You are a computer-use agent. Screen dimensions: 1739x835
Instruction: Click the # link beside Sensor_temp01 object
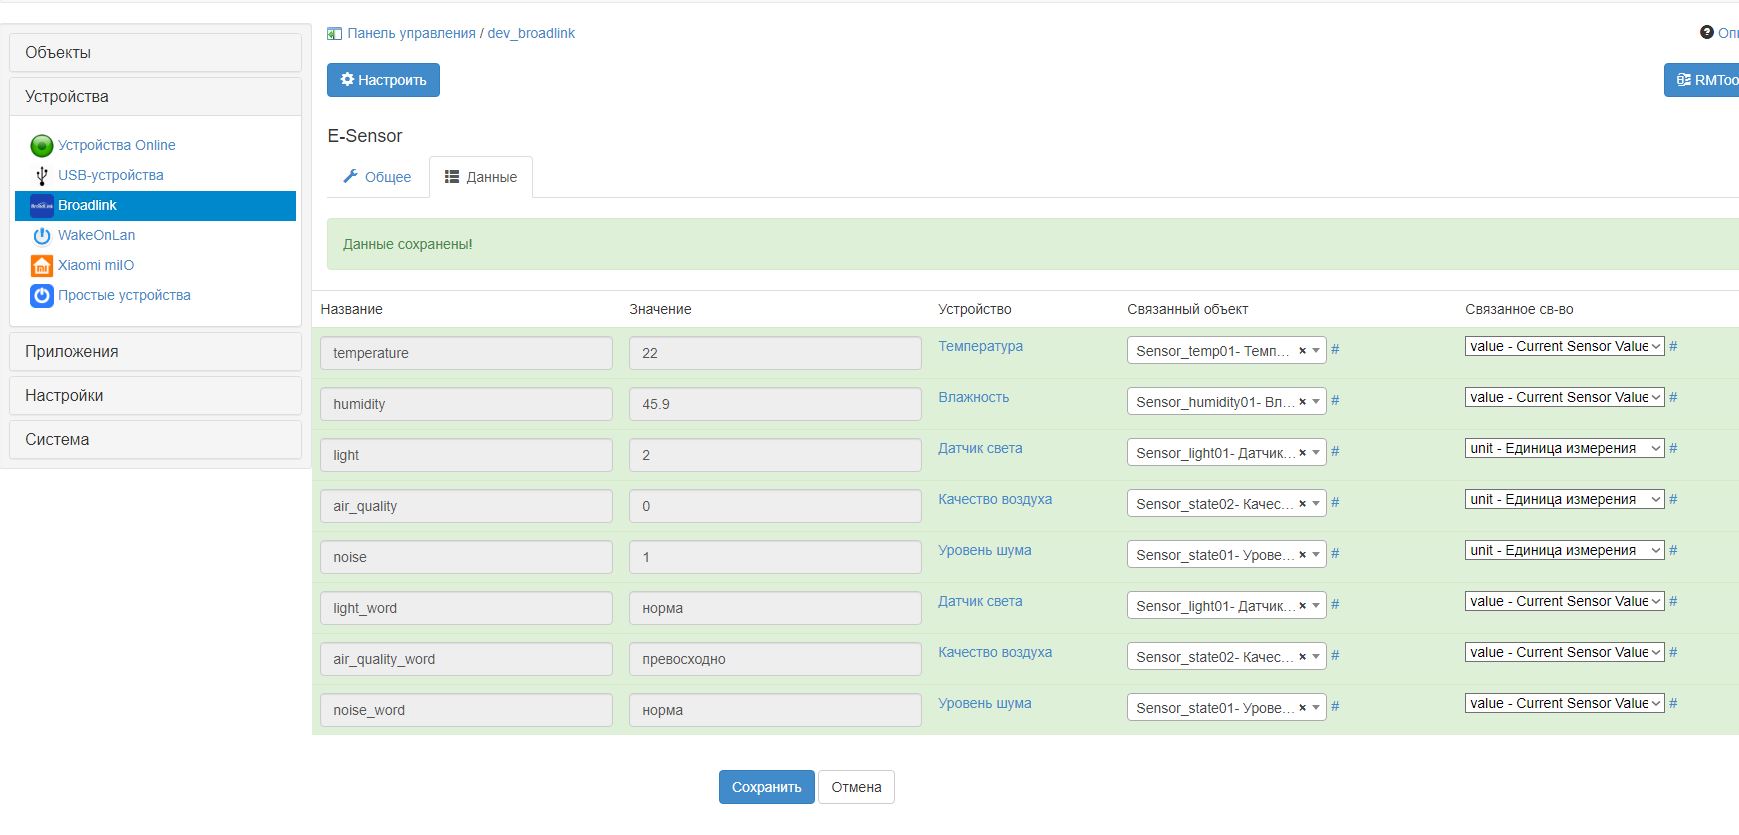(x=1335, y=350)
